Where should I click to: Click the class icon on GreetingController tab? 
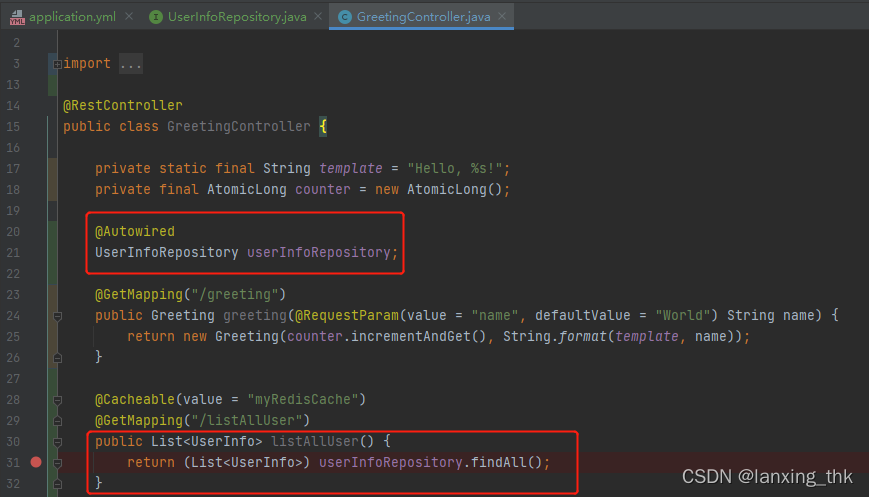click(x=345, y=17)
